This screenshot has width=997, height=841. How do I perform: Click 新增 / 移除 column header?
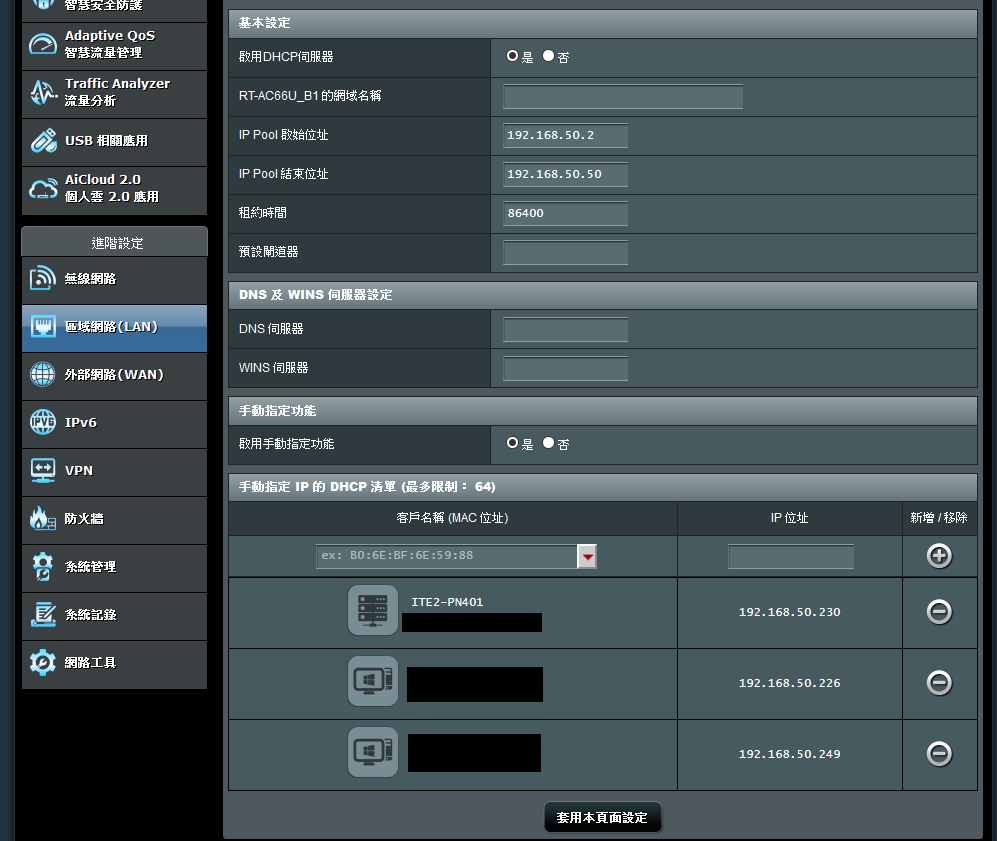pyautogui.click(x=939, y=518)
